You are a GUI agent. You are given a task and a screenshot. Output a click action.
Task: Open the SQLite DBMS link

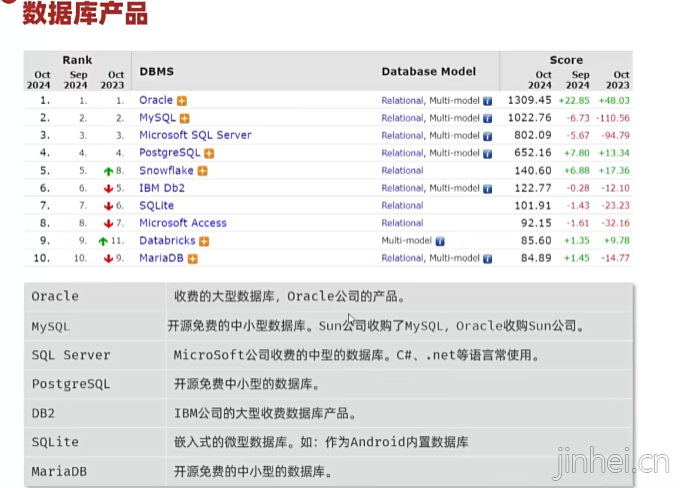(x=156, y=206)
